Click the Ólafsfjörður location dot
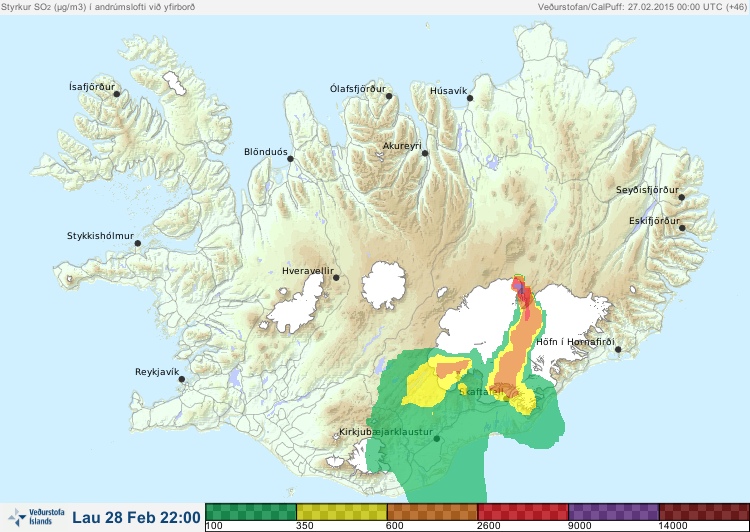This screenshot has width=750, height=532. [389, 96]
